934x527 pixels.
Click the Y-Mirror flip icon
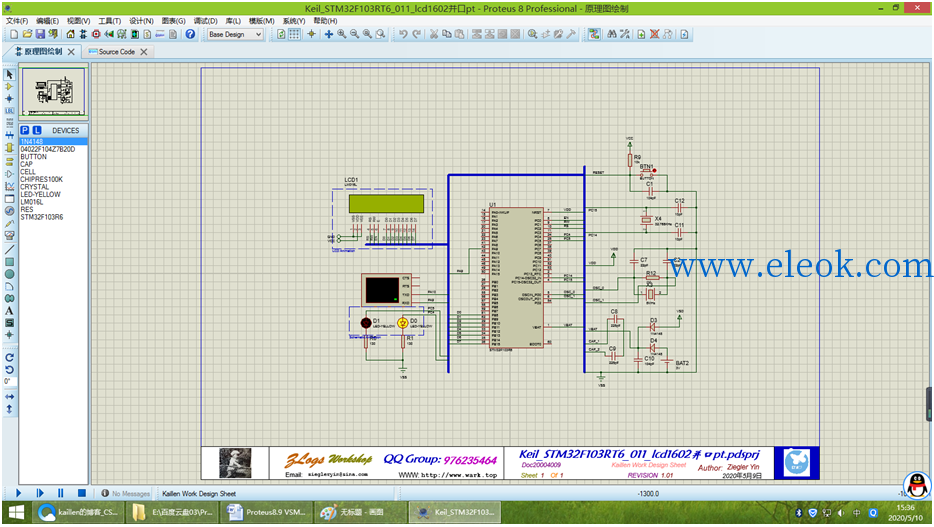(x=9, y=409)
